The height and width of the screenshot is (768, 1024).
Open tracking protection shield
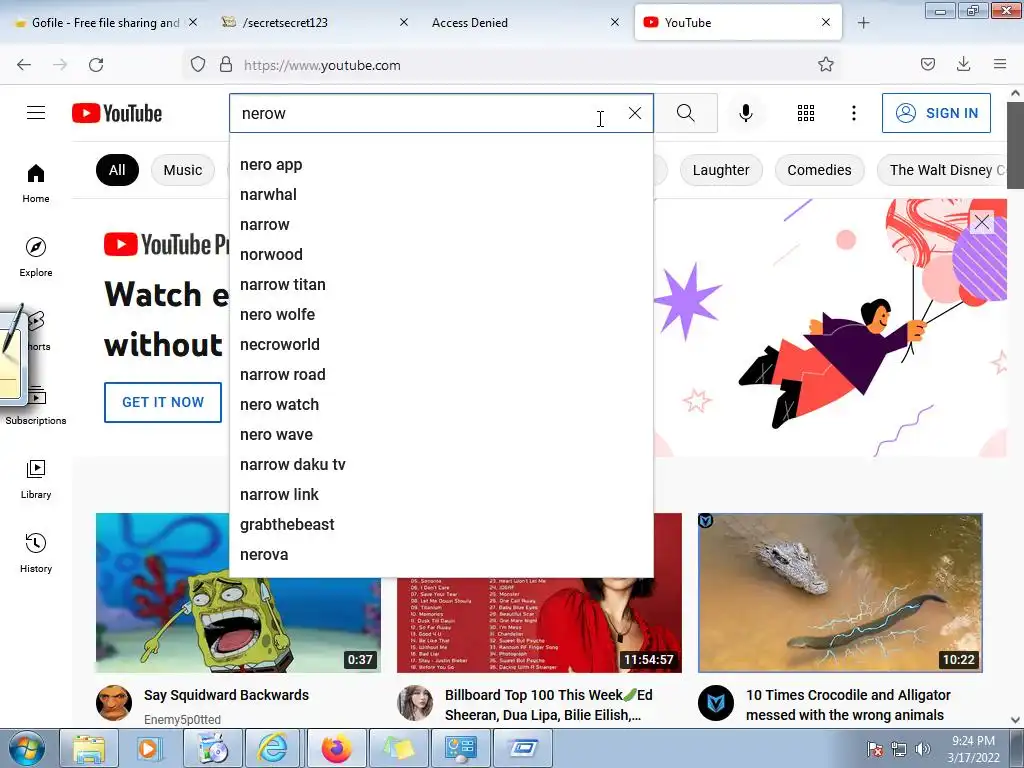click(x=198, y=65)
